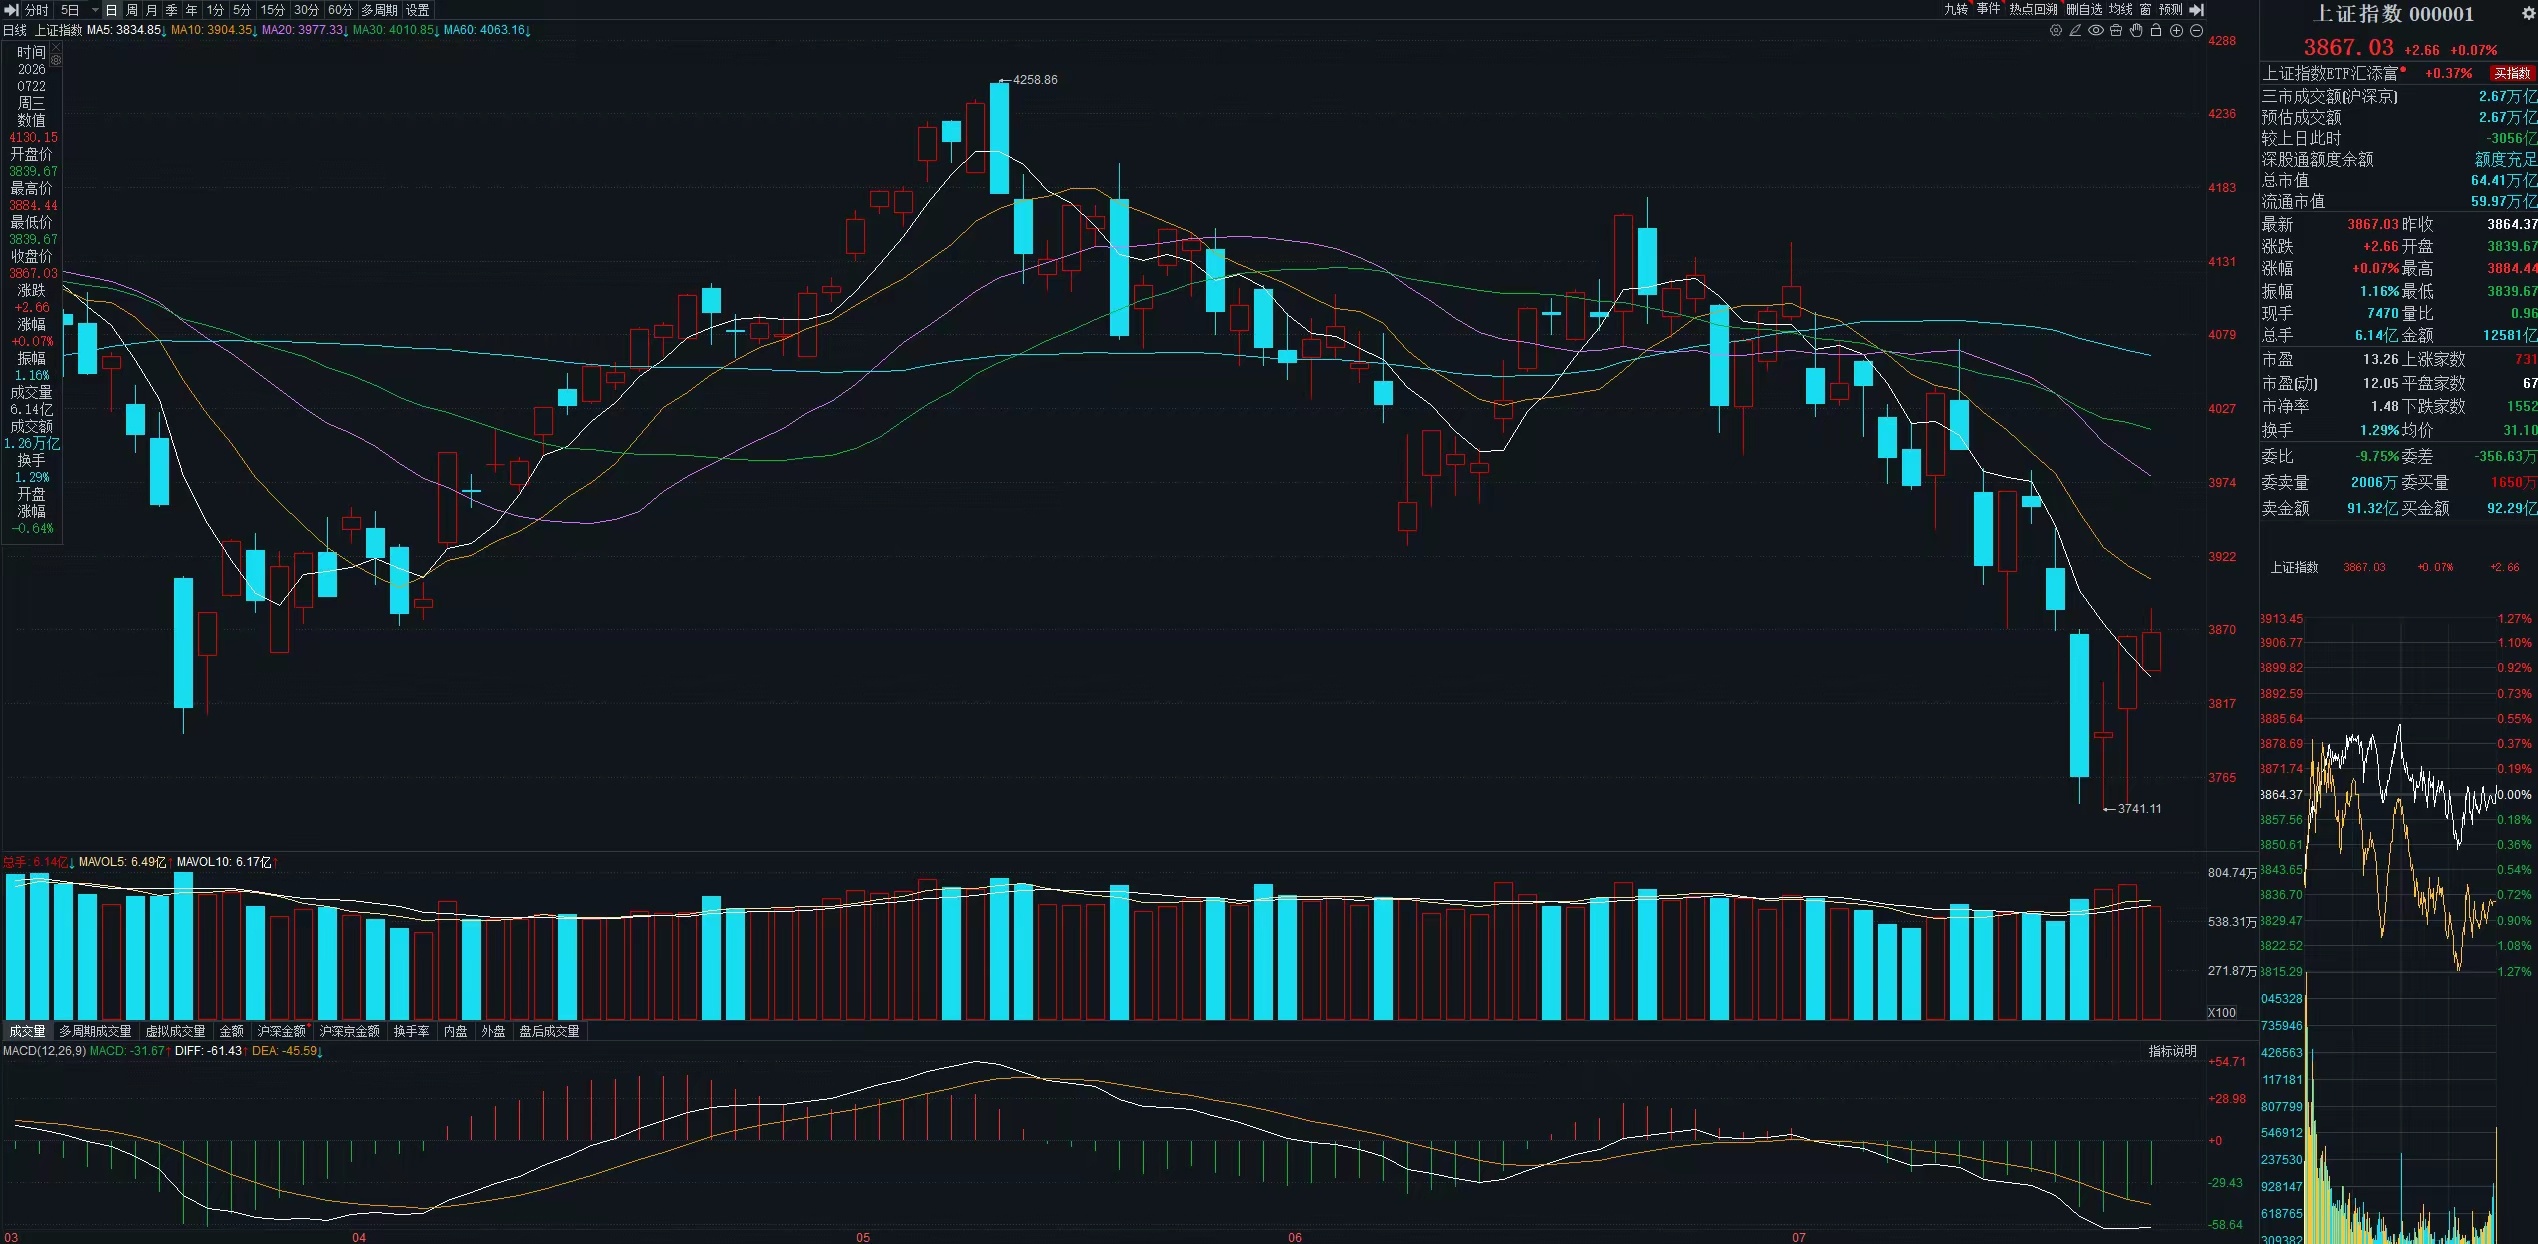2538x1244 pixels.
Task: Toggle the 事件 events overlay
Action: point(1988,9)
